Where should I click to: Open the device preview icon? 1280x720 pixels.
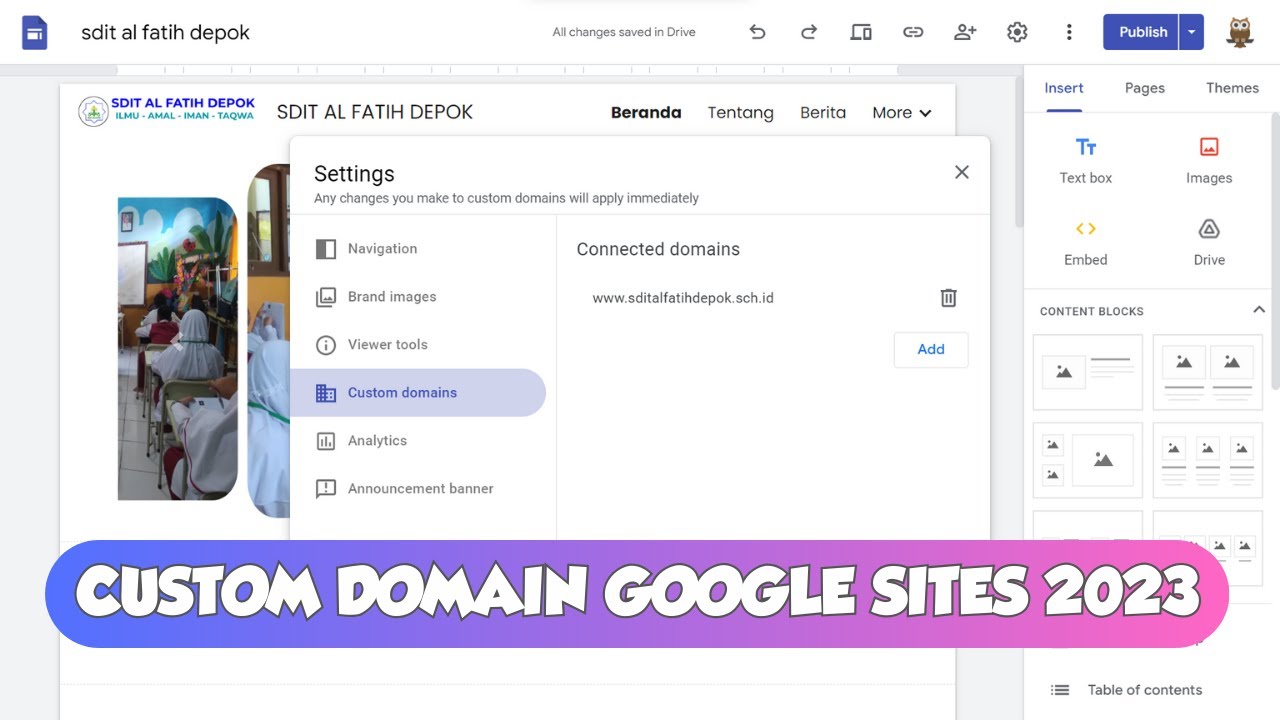point(861,32)
